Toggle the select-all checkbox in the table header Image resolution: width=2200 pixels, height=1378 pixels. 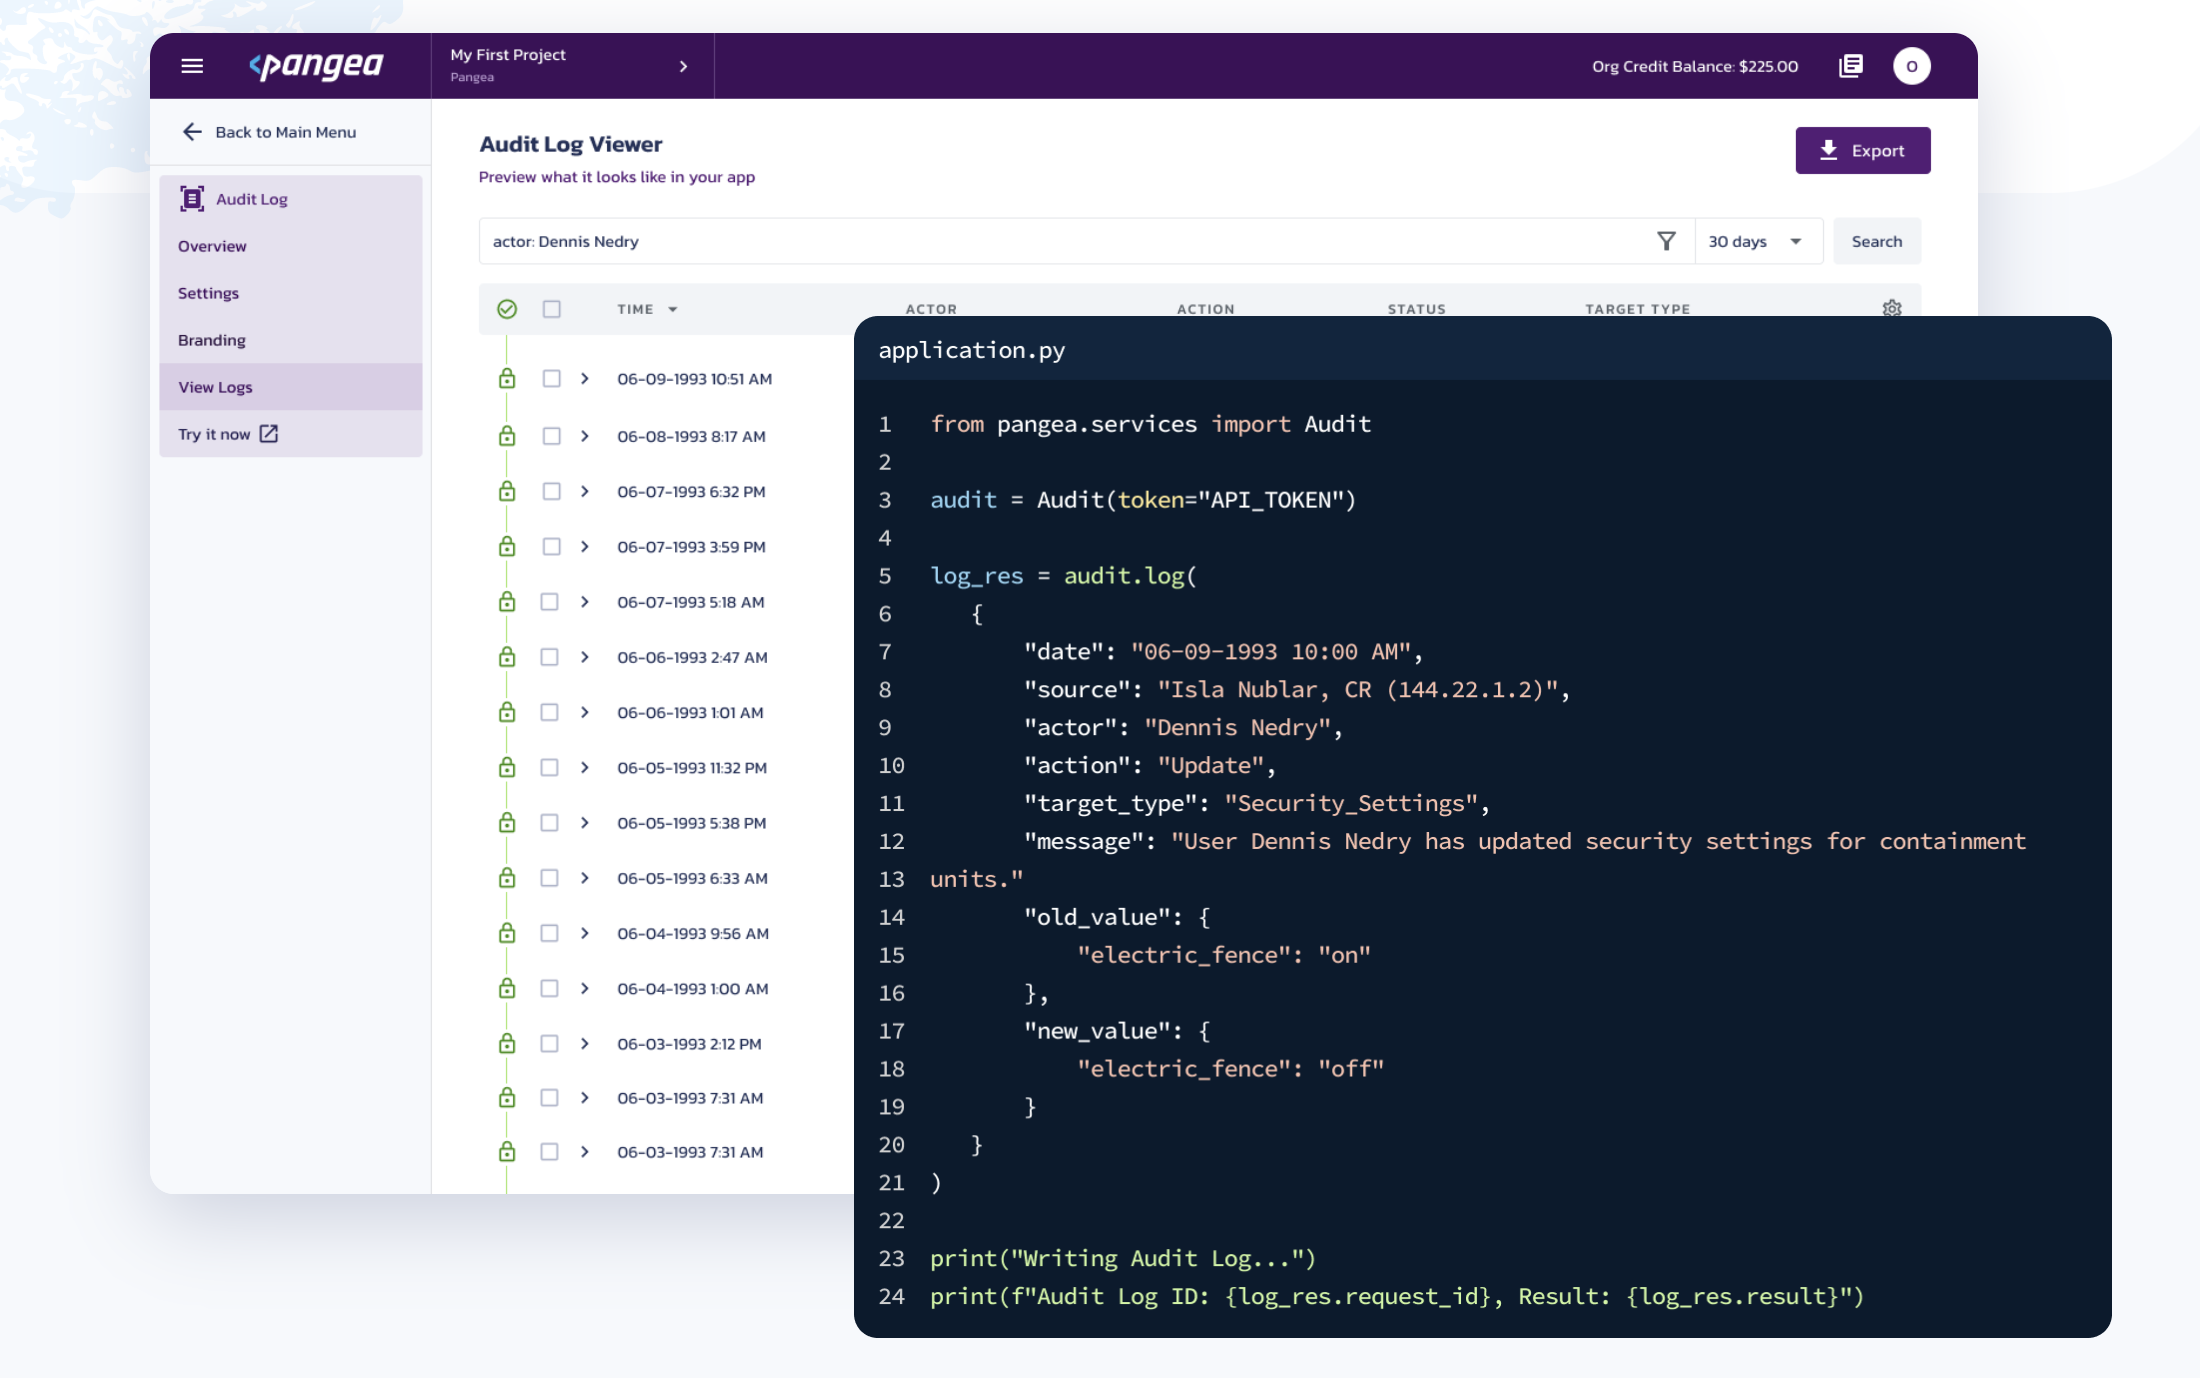(x=551, y=309)
